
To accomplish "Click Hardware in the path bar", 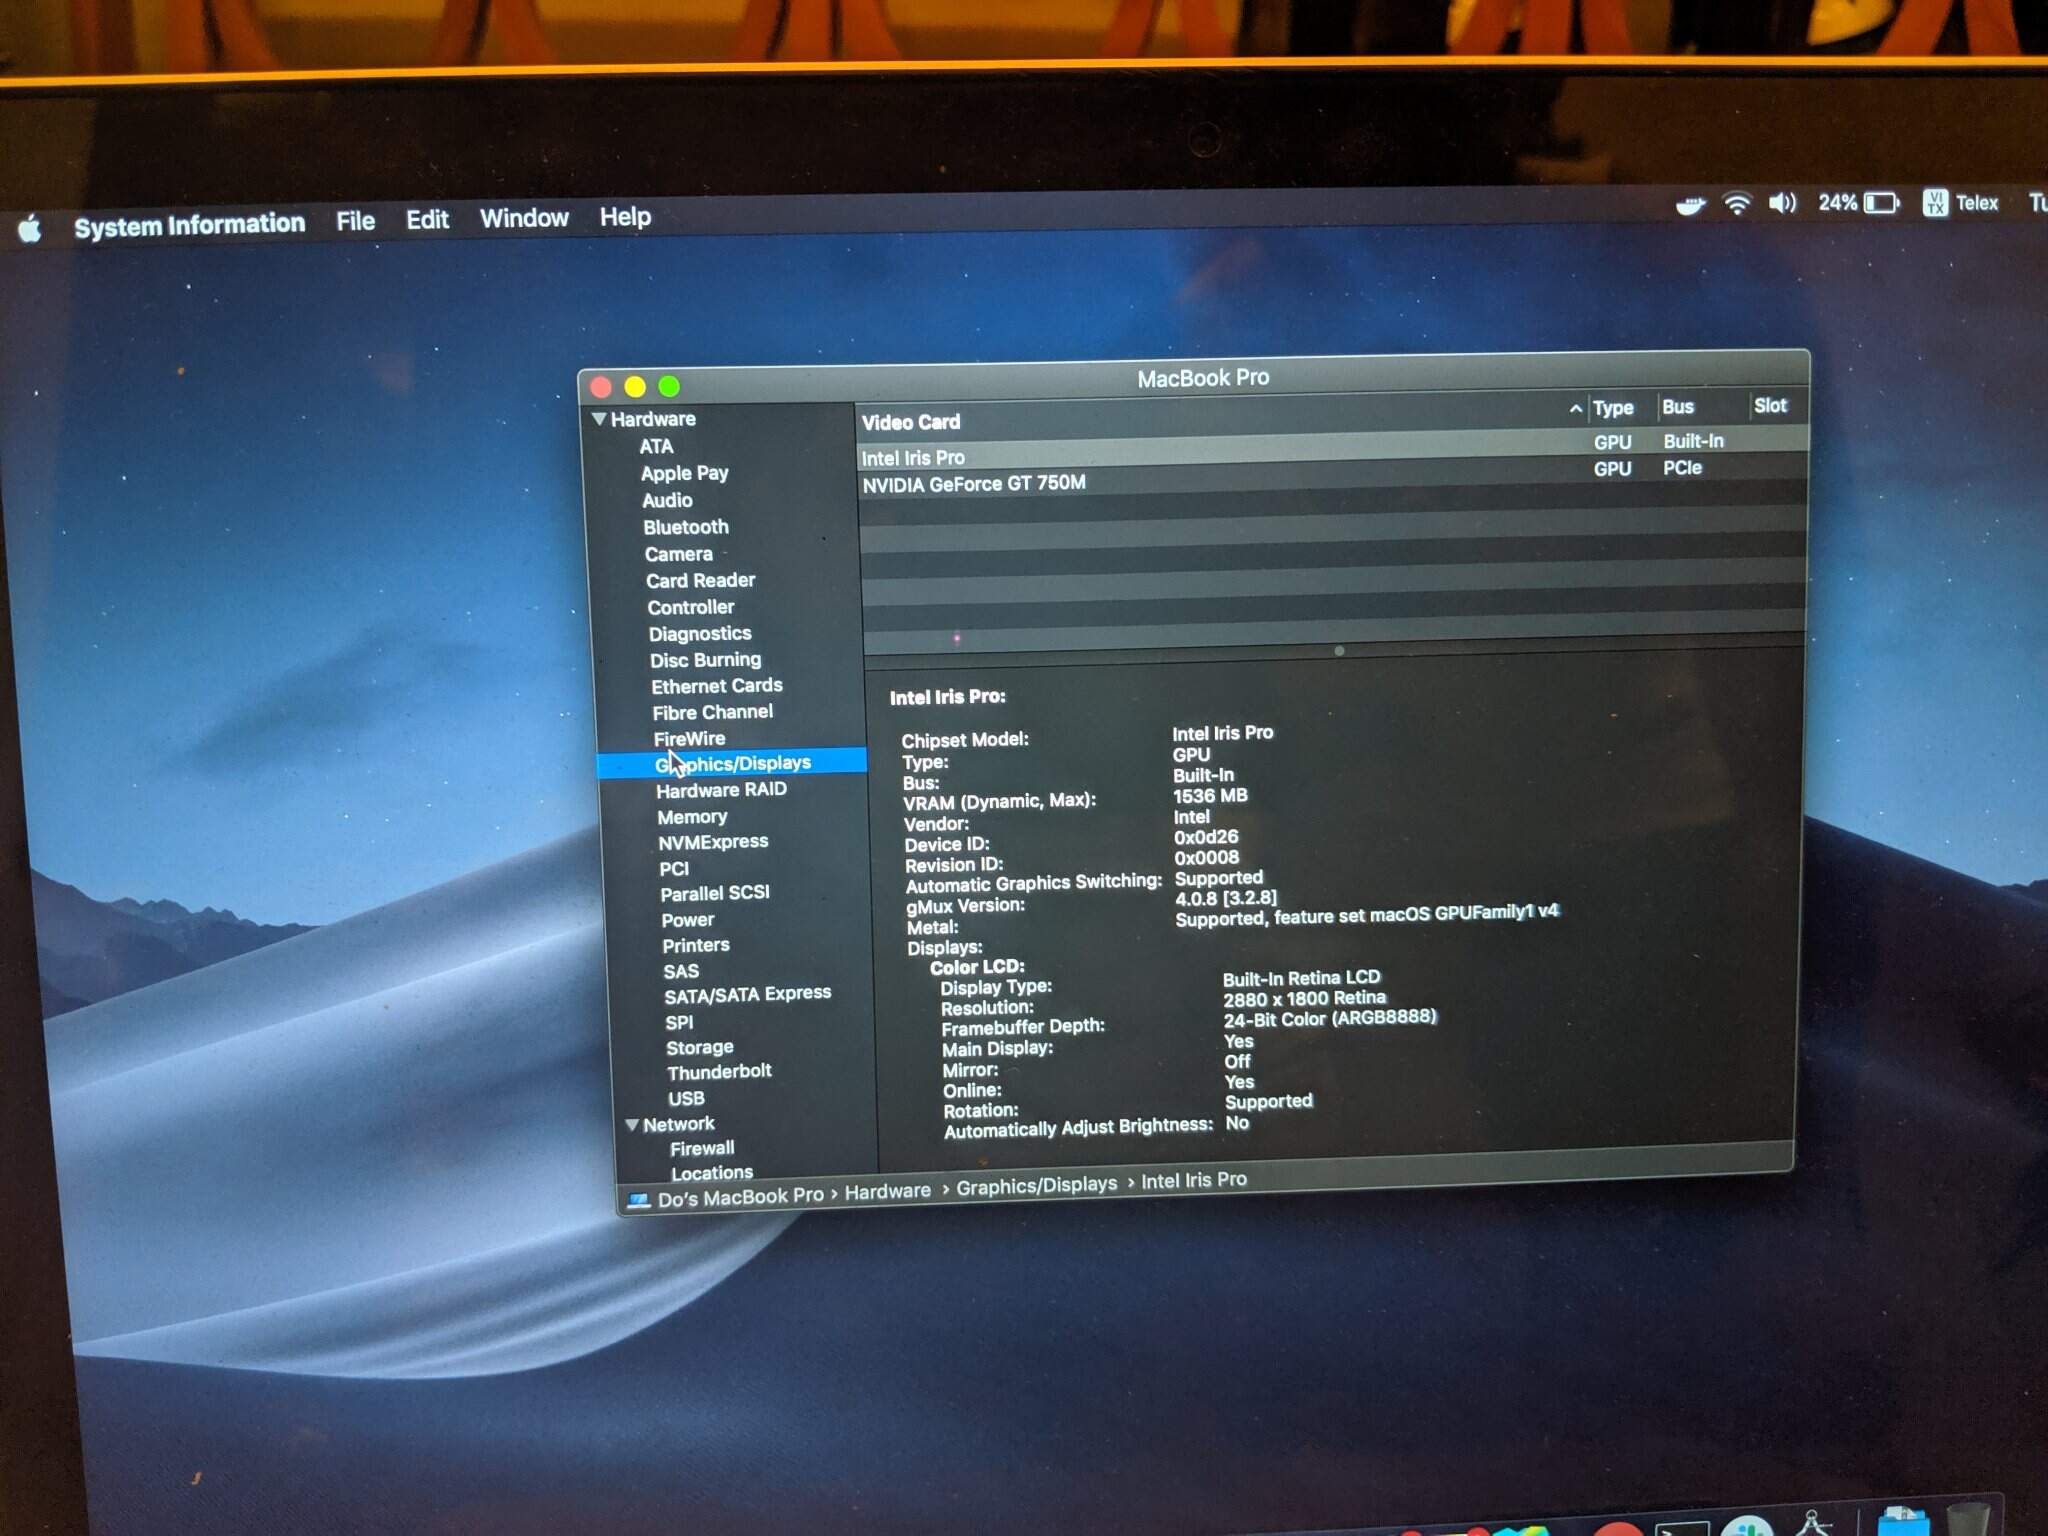I will (887, 1191).
